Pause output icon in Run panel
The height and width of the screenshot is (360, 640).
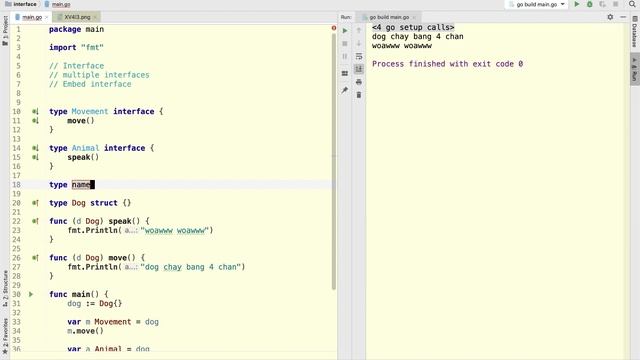tap(345, 56)
